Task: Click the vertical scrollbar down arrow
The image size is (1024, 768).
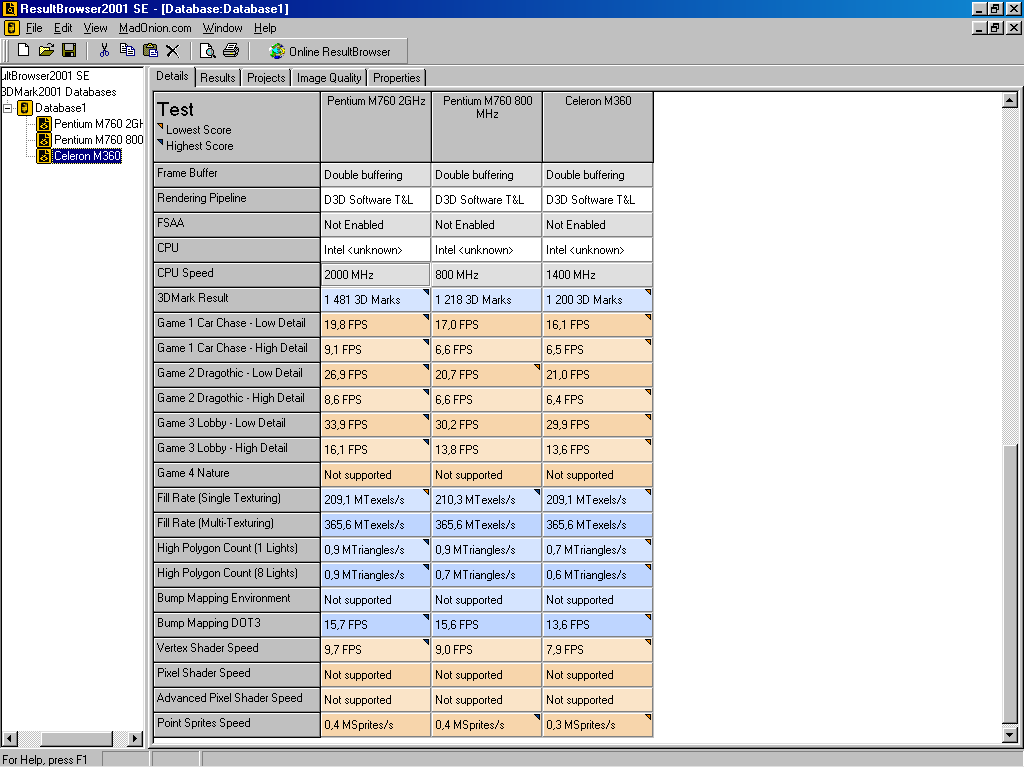Action: click(1010, 735)
